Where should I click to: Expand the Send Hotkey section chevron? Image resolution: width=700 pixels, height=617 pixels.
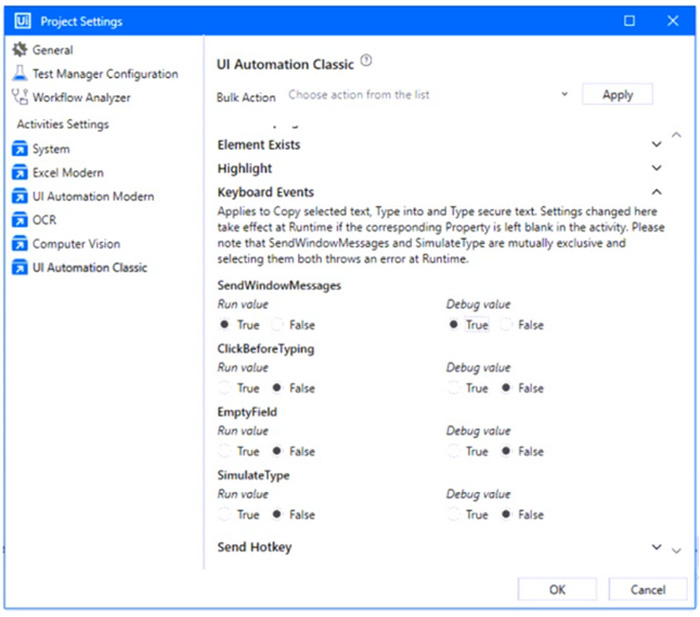coord(656,547)
